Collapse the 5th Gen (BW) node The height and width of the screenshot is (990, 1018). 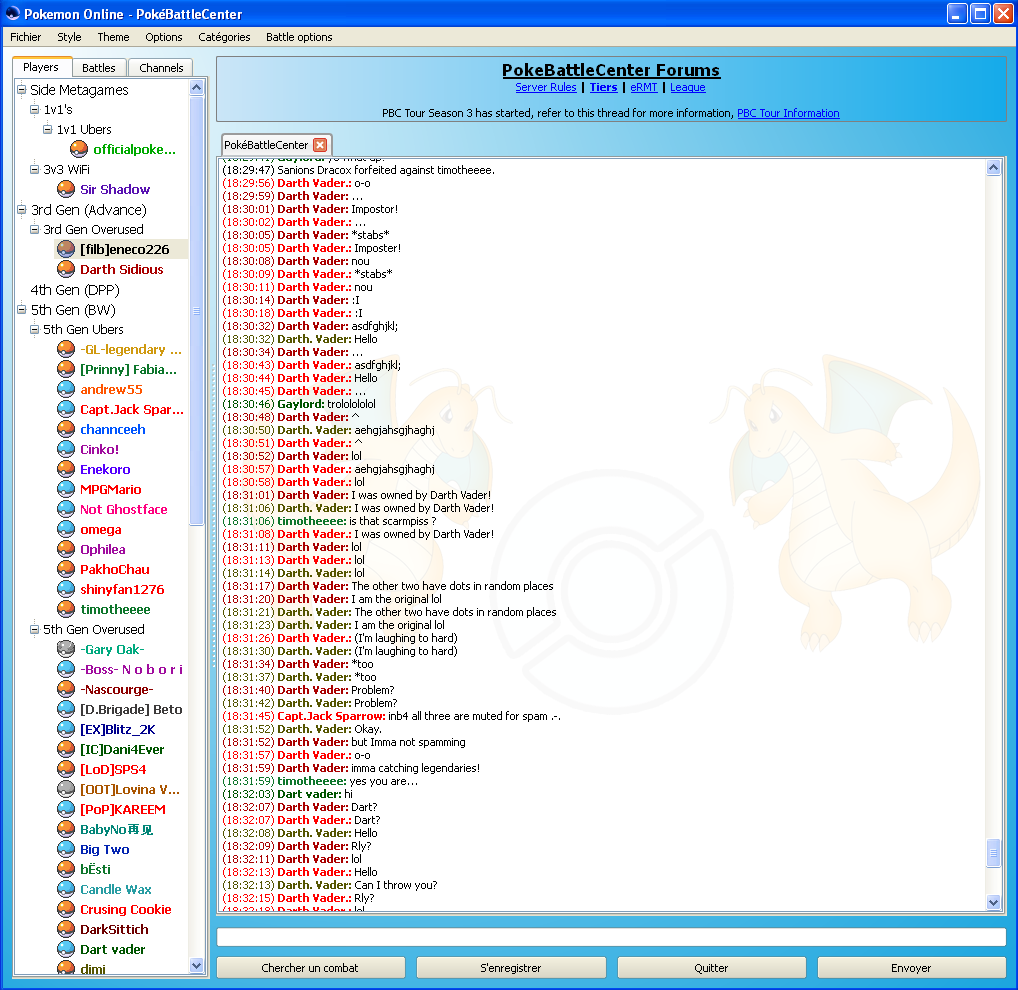(21, 310)
